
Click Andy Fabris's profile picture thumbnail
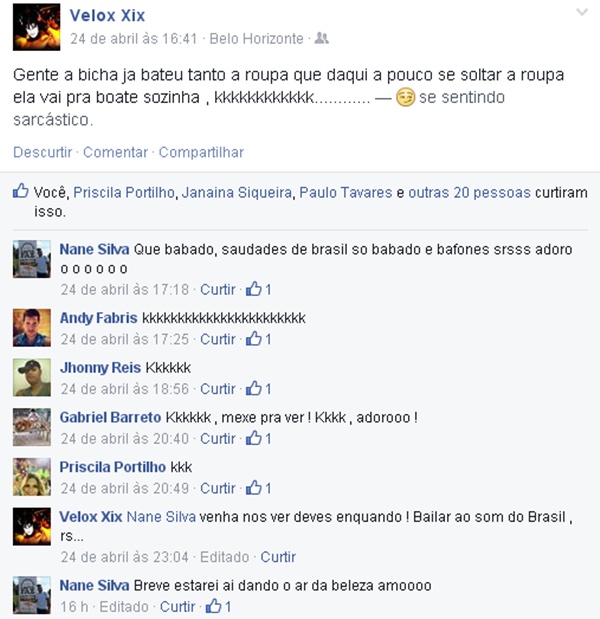click(32, 328)
